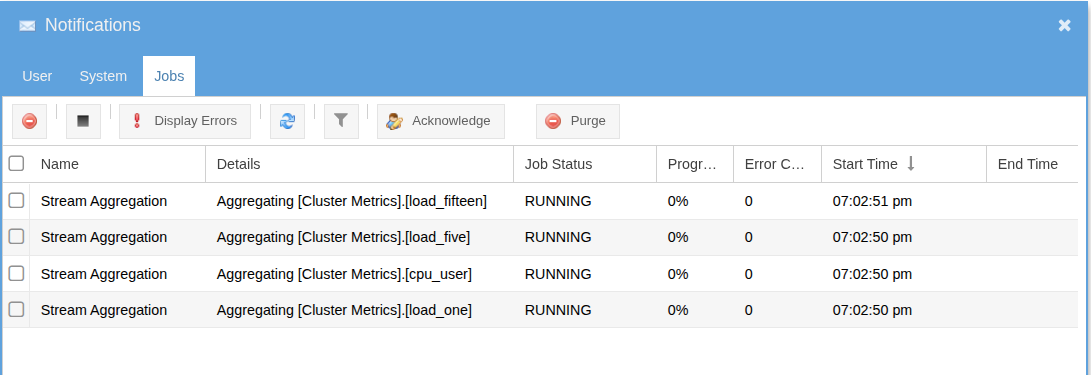The height and width of the screenshot is (375, 1091).
Task: Toggle the select-all checkbox in header
Action: pos(16,163)
